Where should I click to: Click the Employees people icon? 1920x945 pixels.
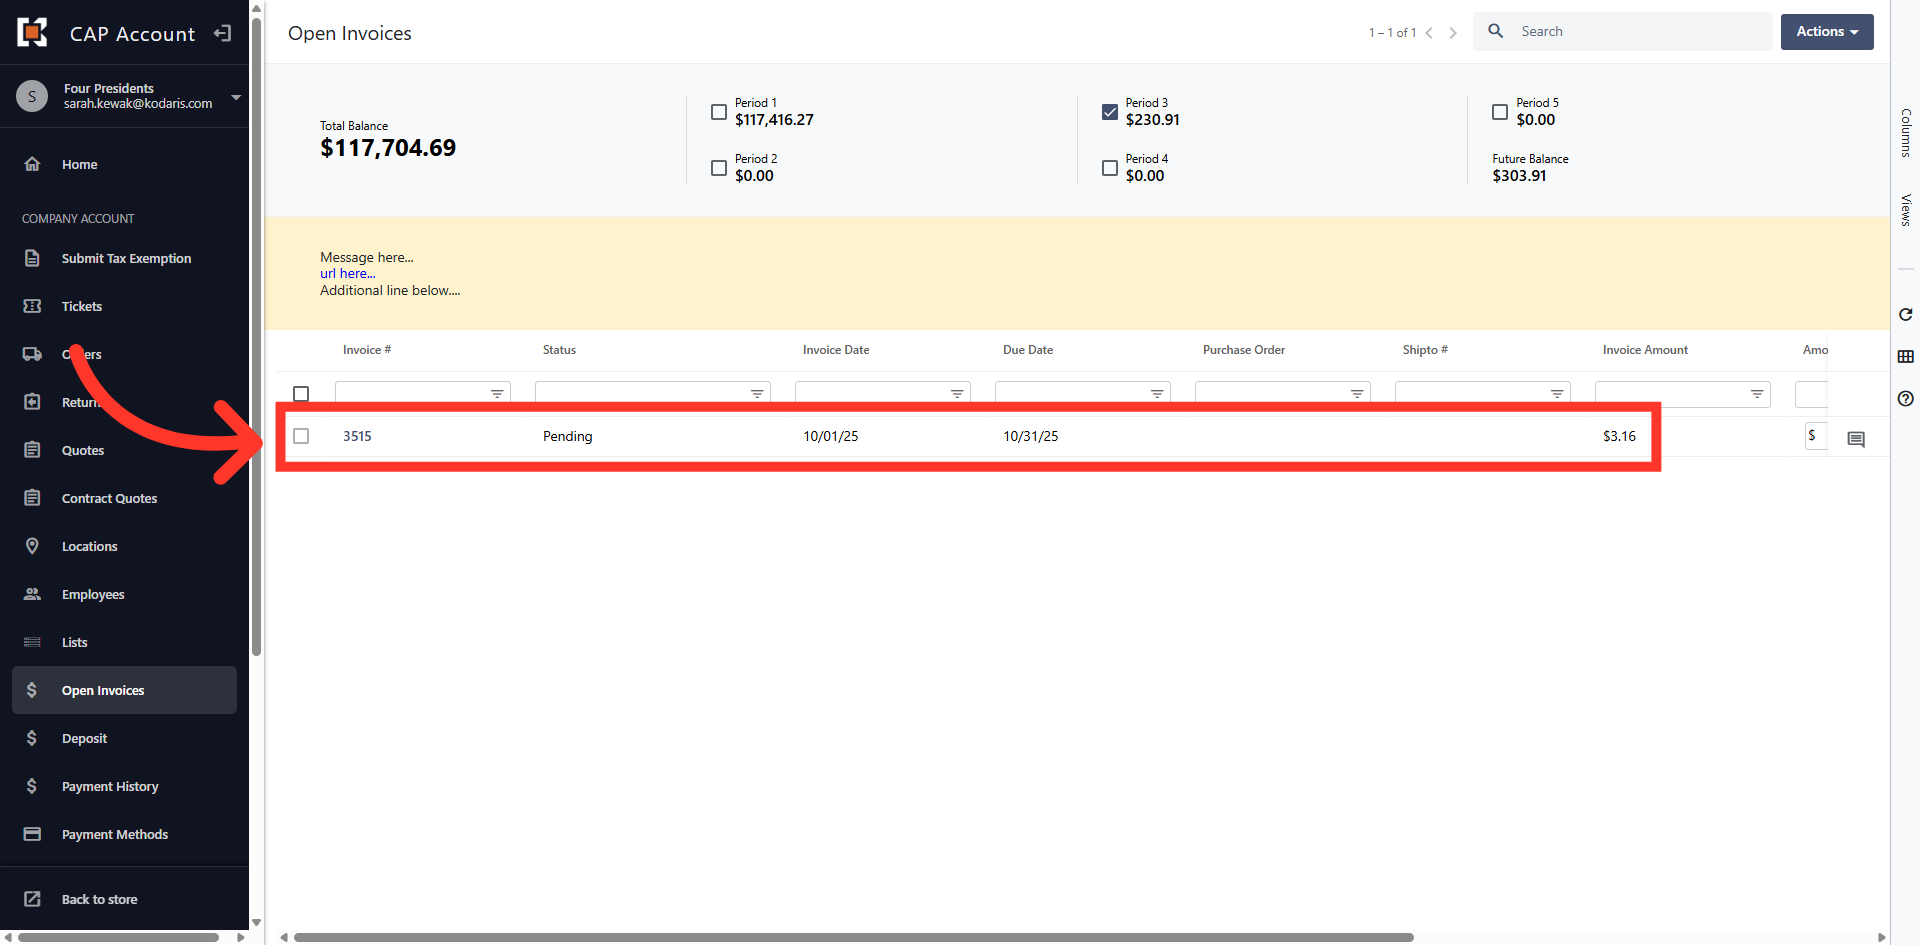(x=32, y=594)
